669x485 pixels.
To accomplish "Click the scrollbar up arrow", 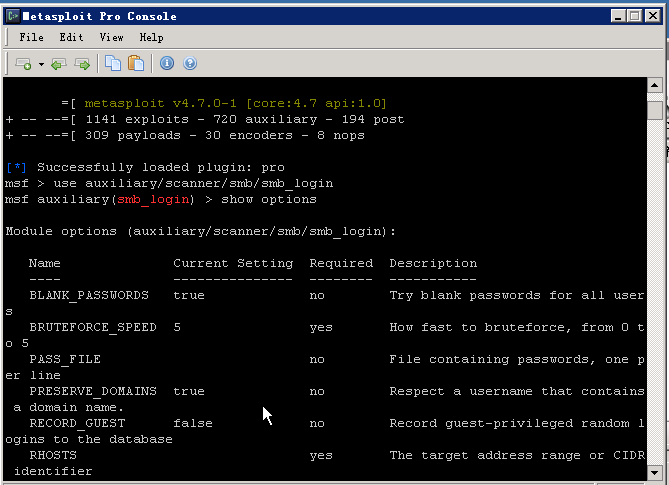I will point(654,85).
